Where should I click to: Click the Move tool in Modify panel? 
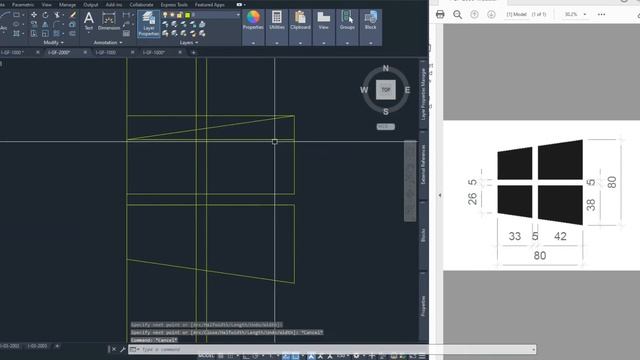coord(34,15)
